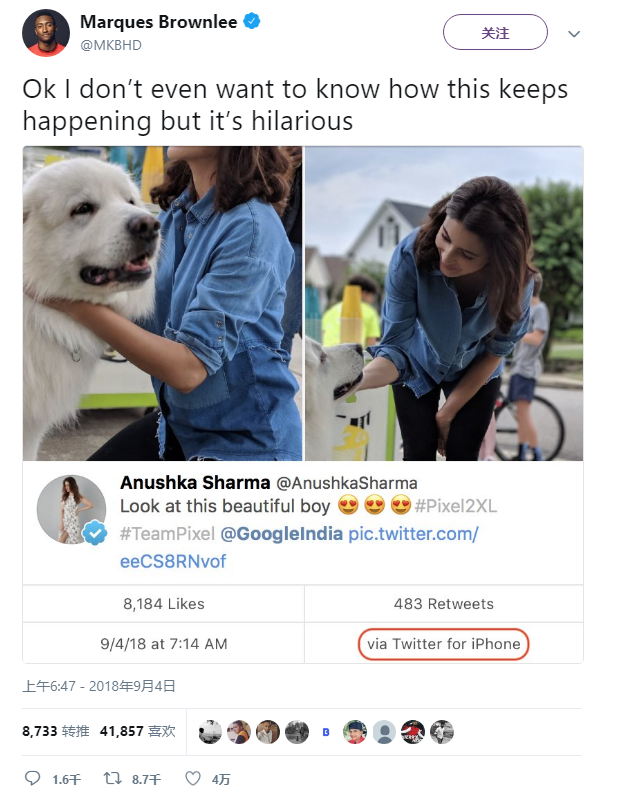Click the last liker avatar in the row

point(442,732)
